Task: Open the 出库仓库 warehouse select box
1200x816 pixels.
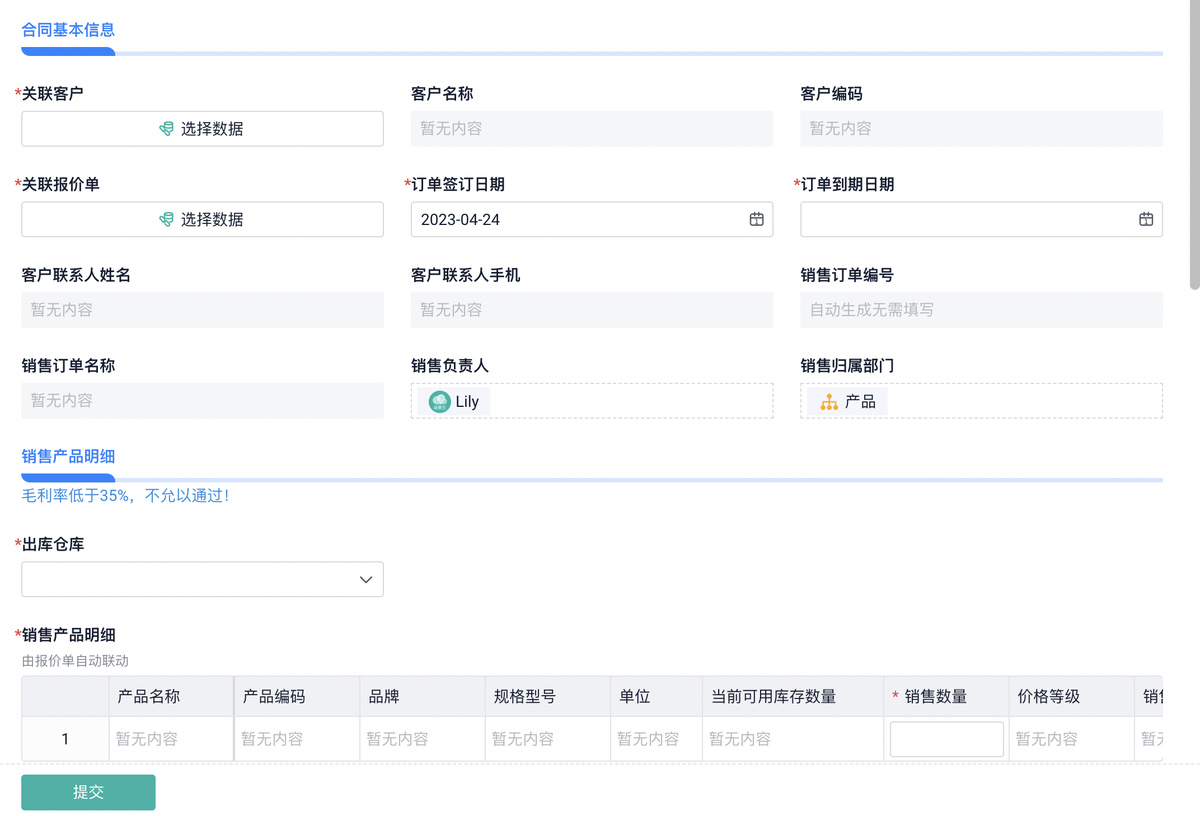Action: tap(190, 580)
